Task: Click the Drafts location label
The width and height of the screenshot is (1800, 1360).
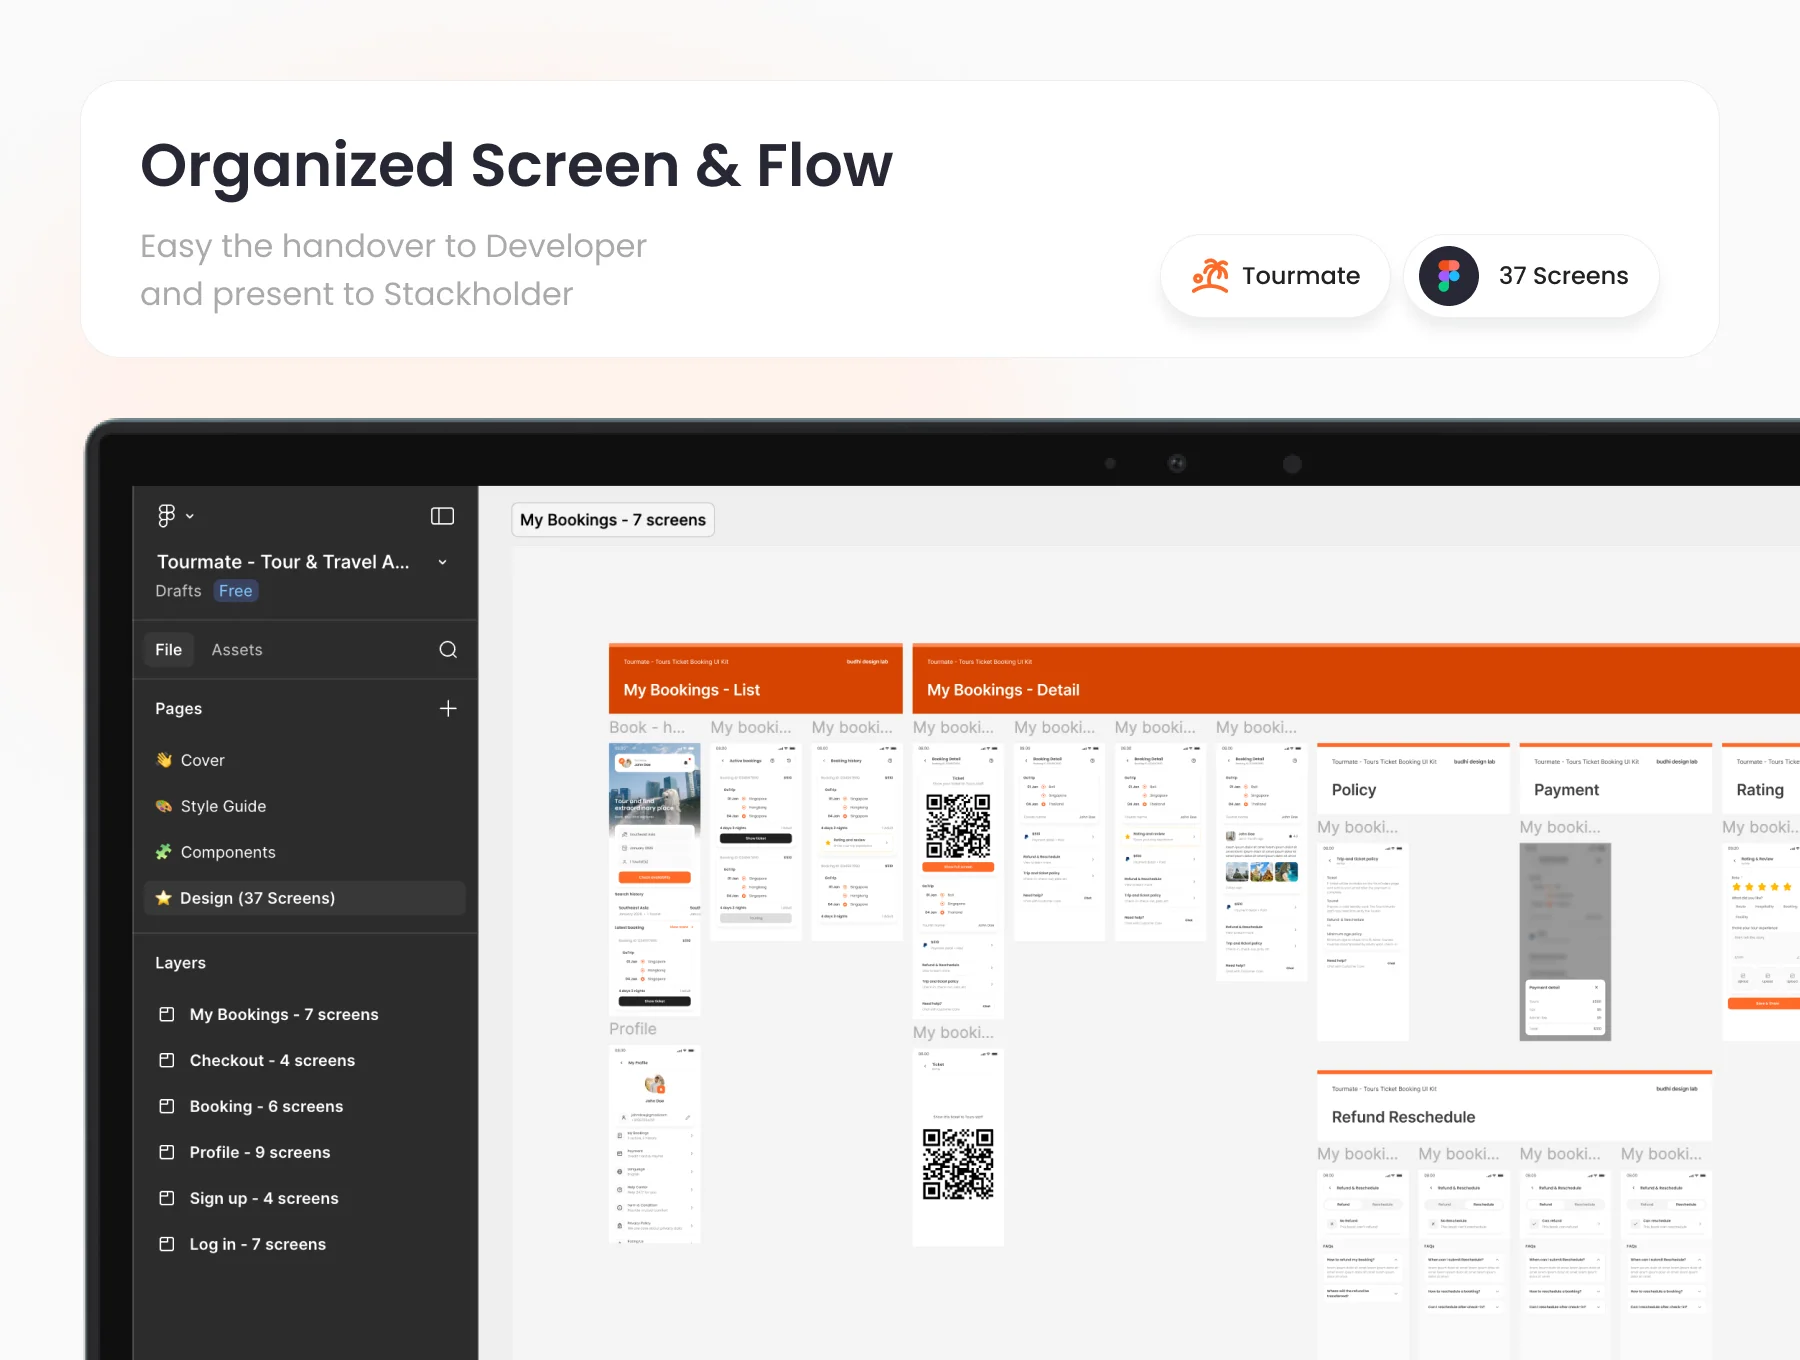Action: coord(178,591)
